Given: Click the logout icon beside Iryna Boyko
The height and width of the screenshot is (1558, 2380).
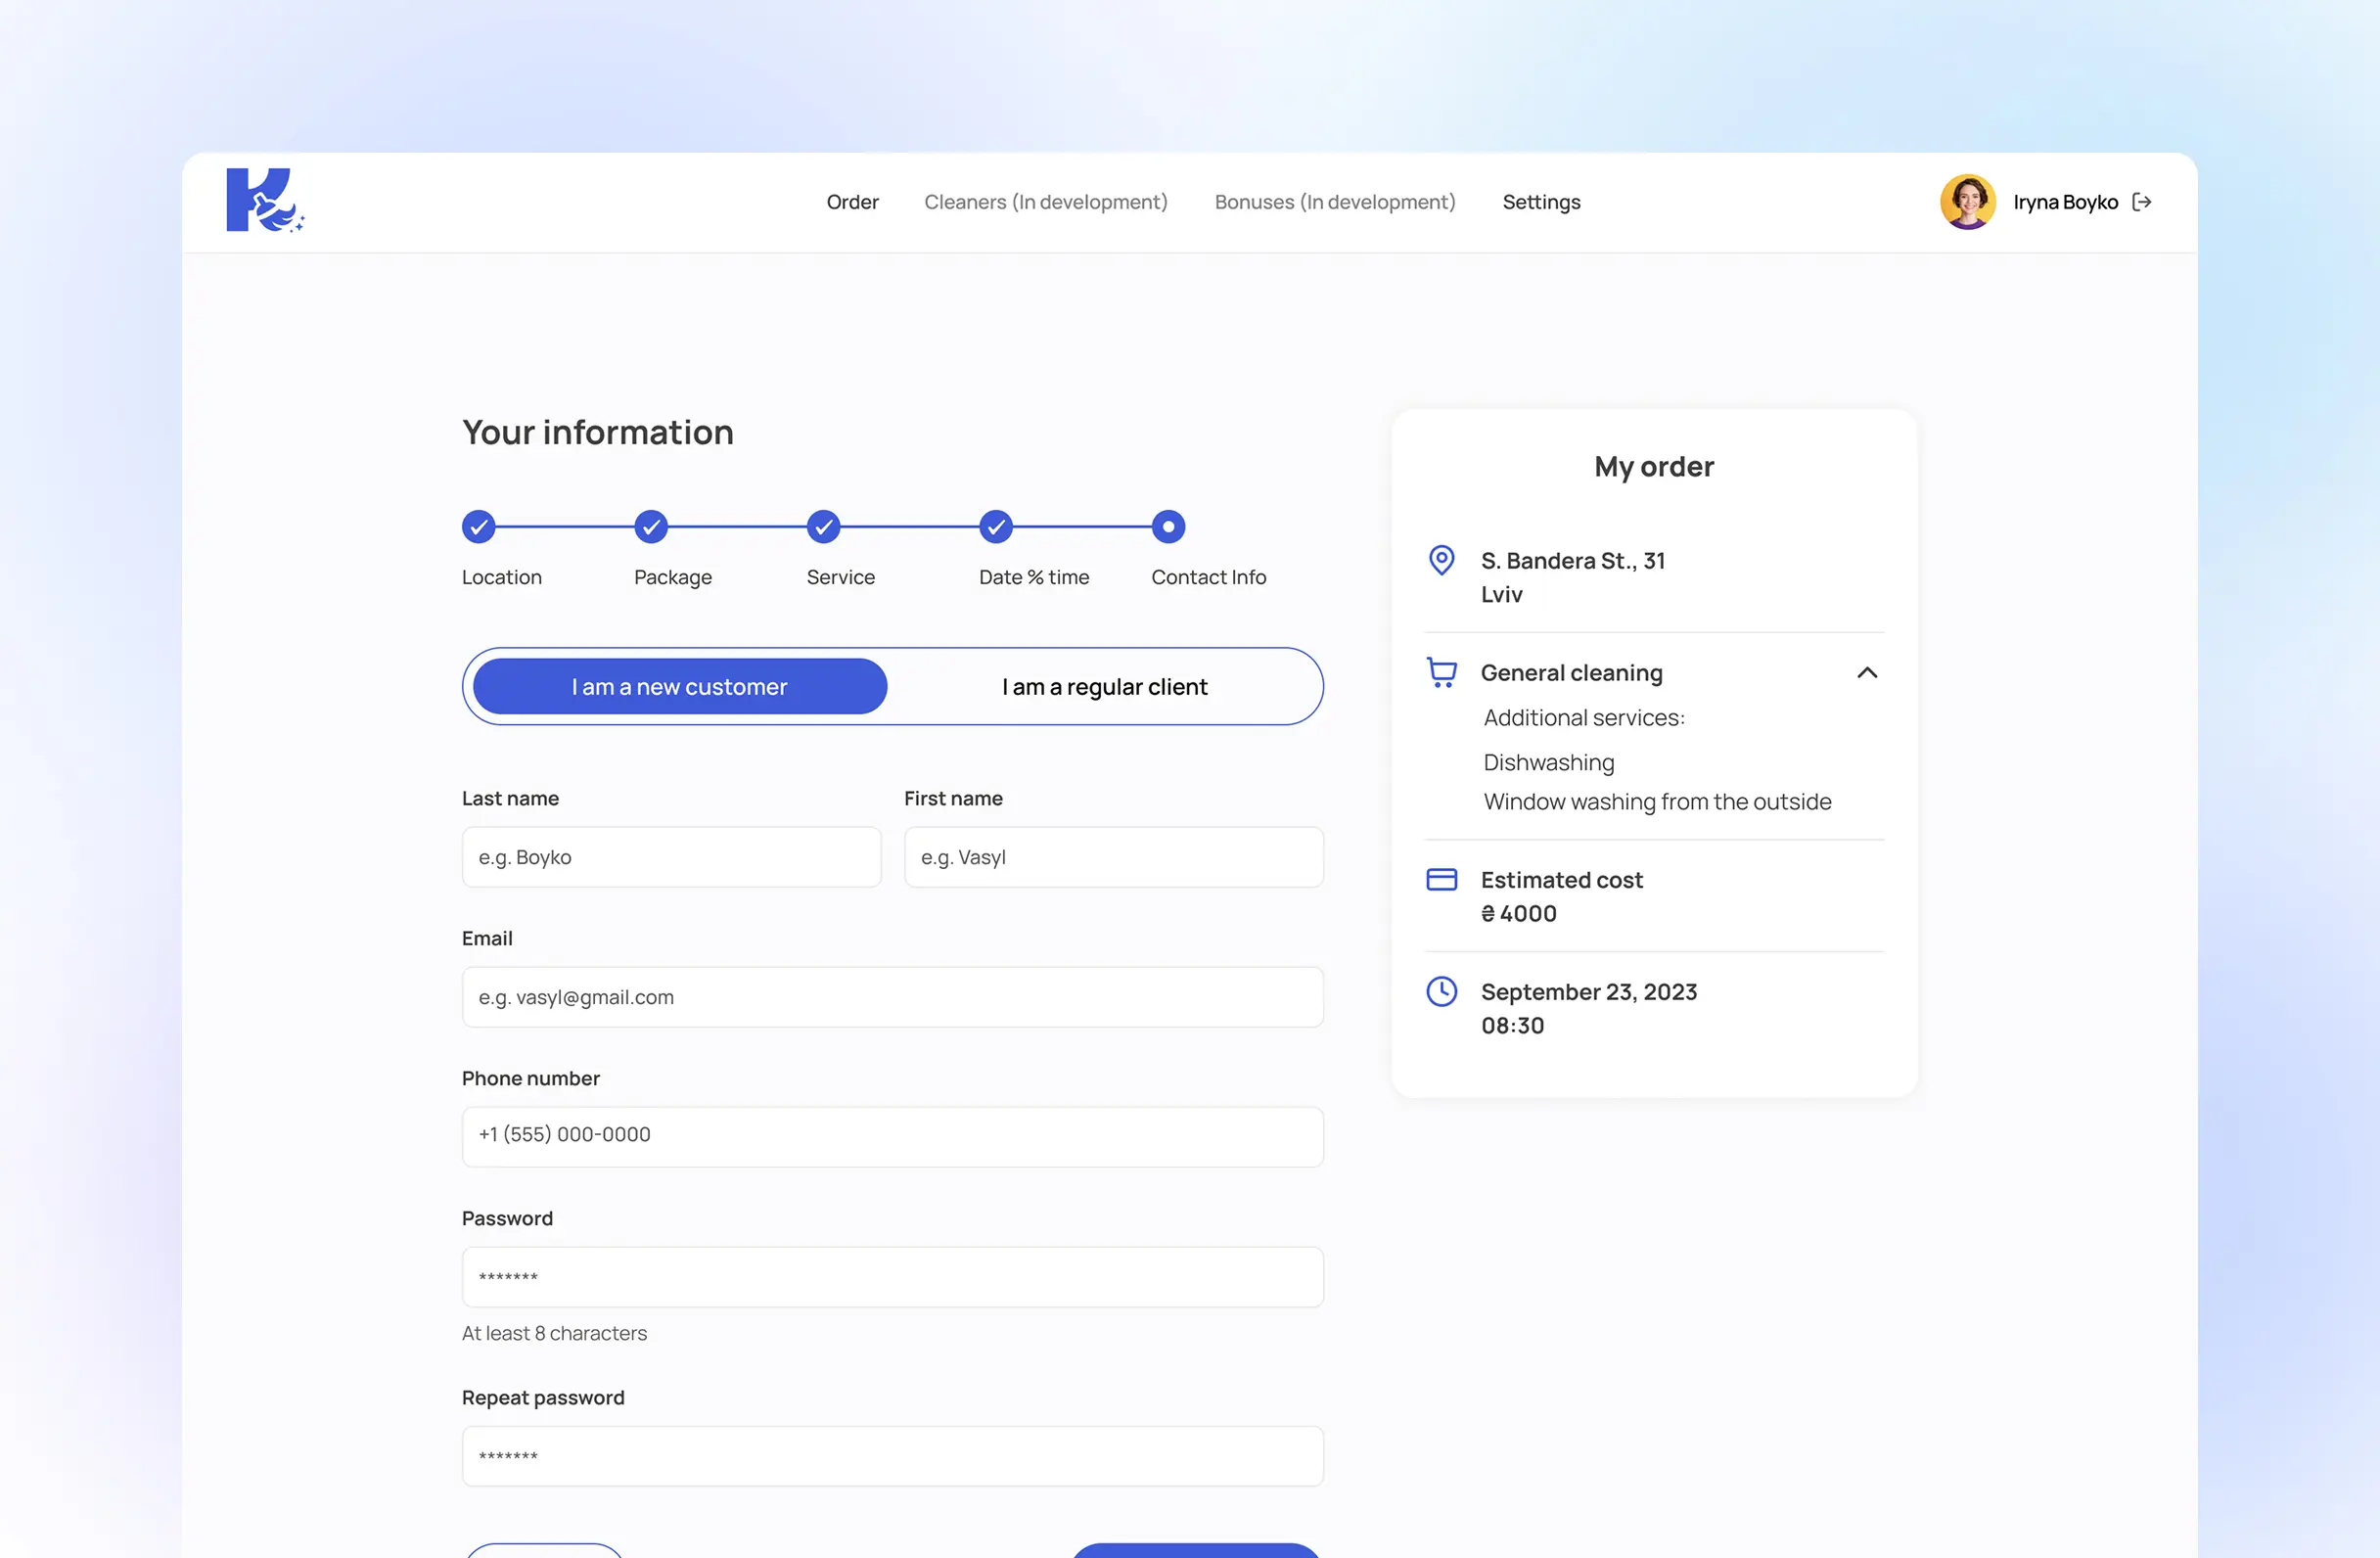Looking at the screenshot, I should click(x=2141, y=202).
